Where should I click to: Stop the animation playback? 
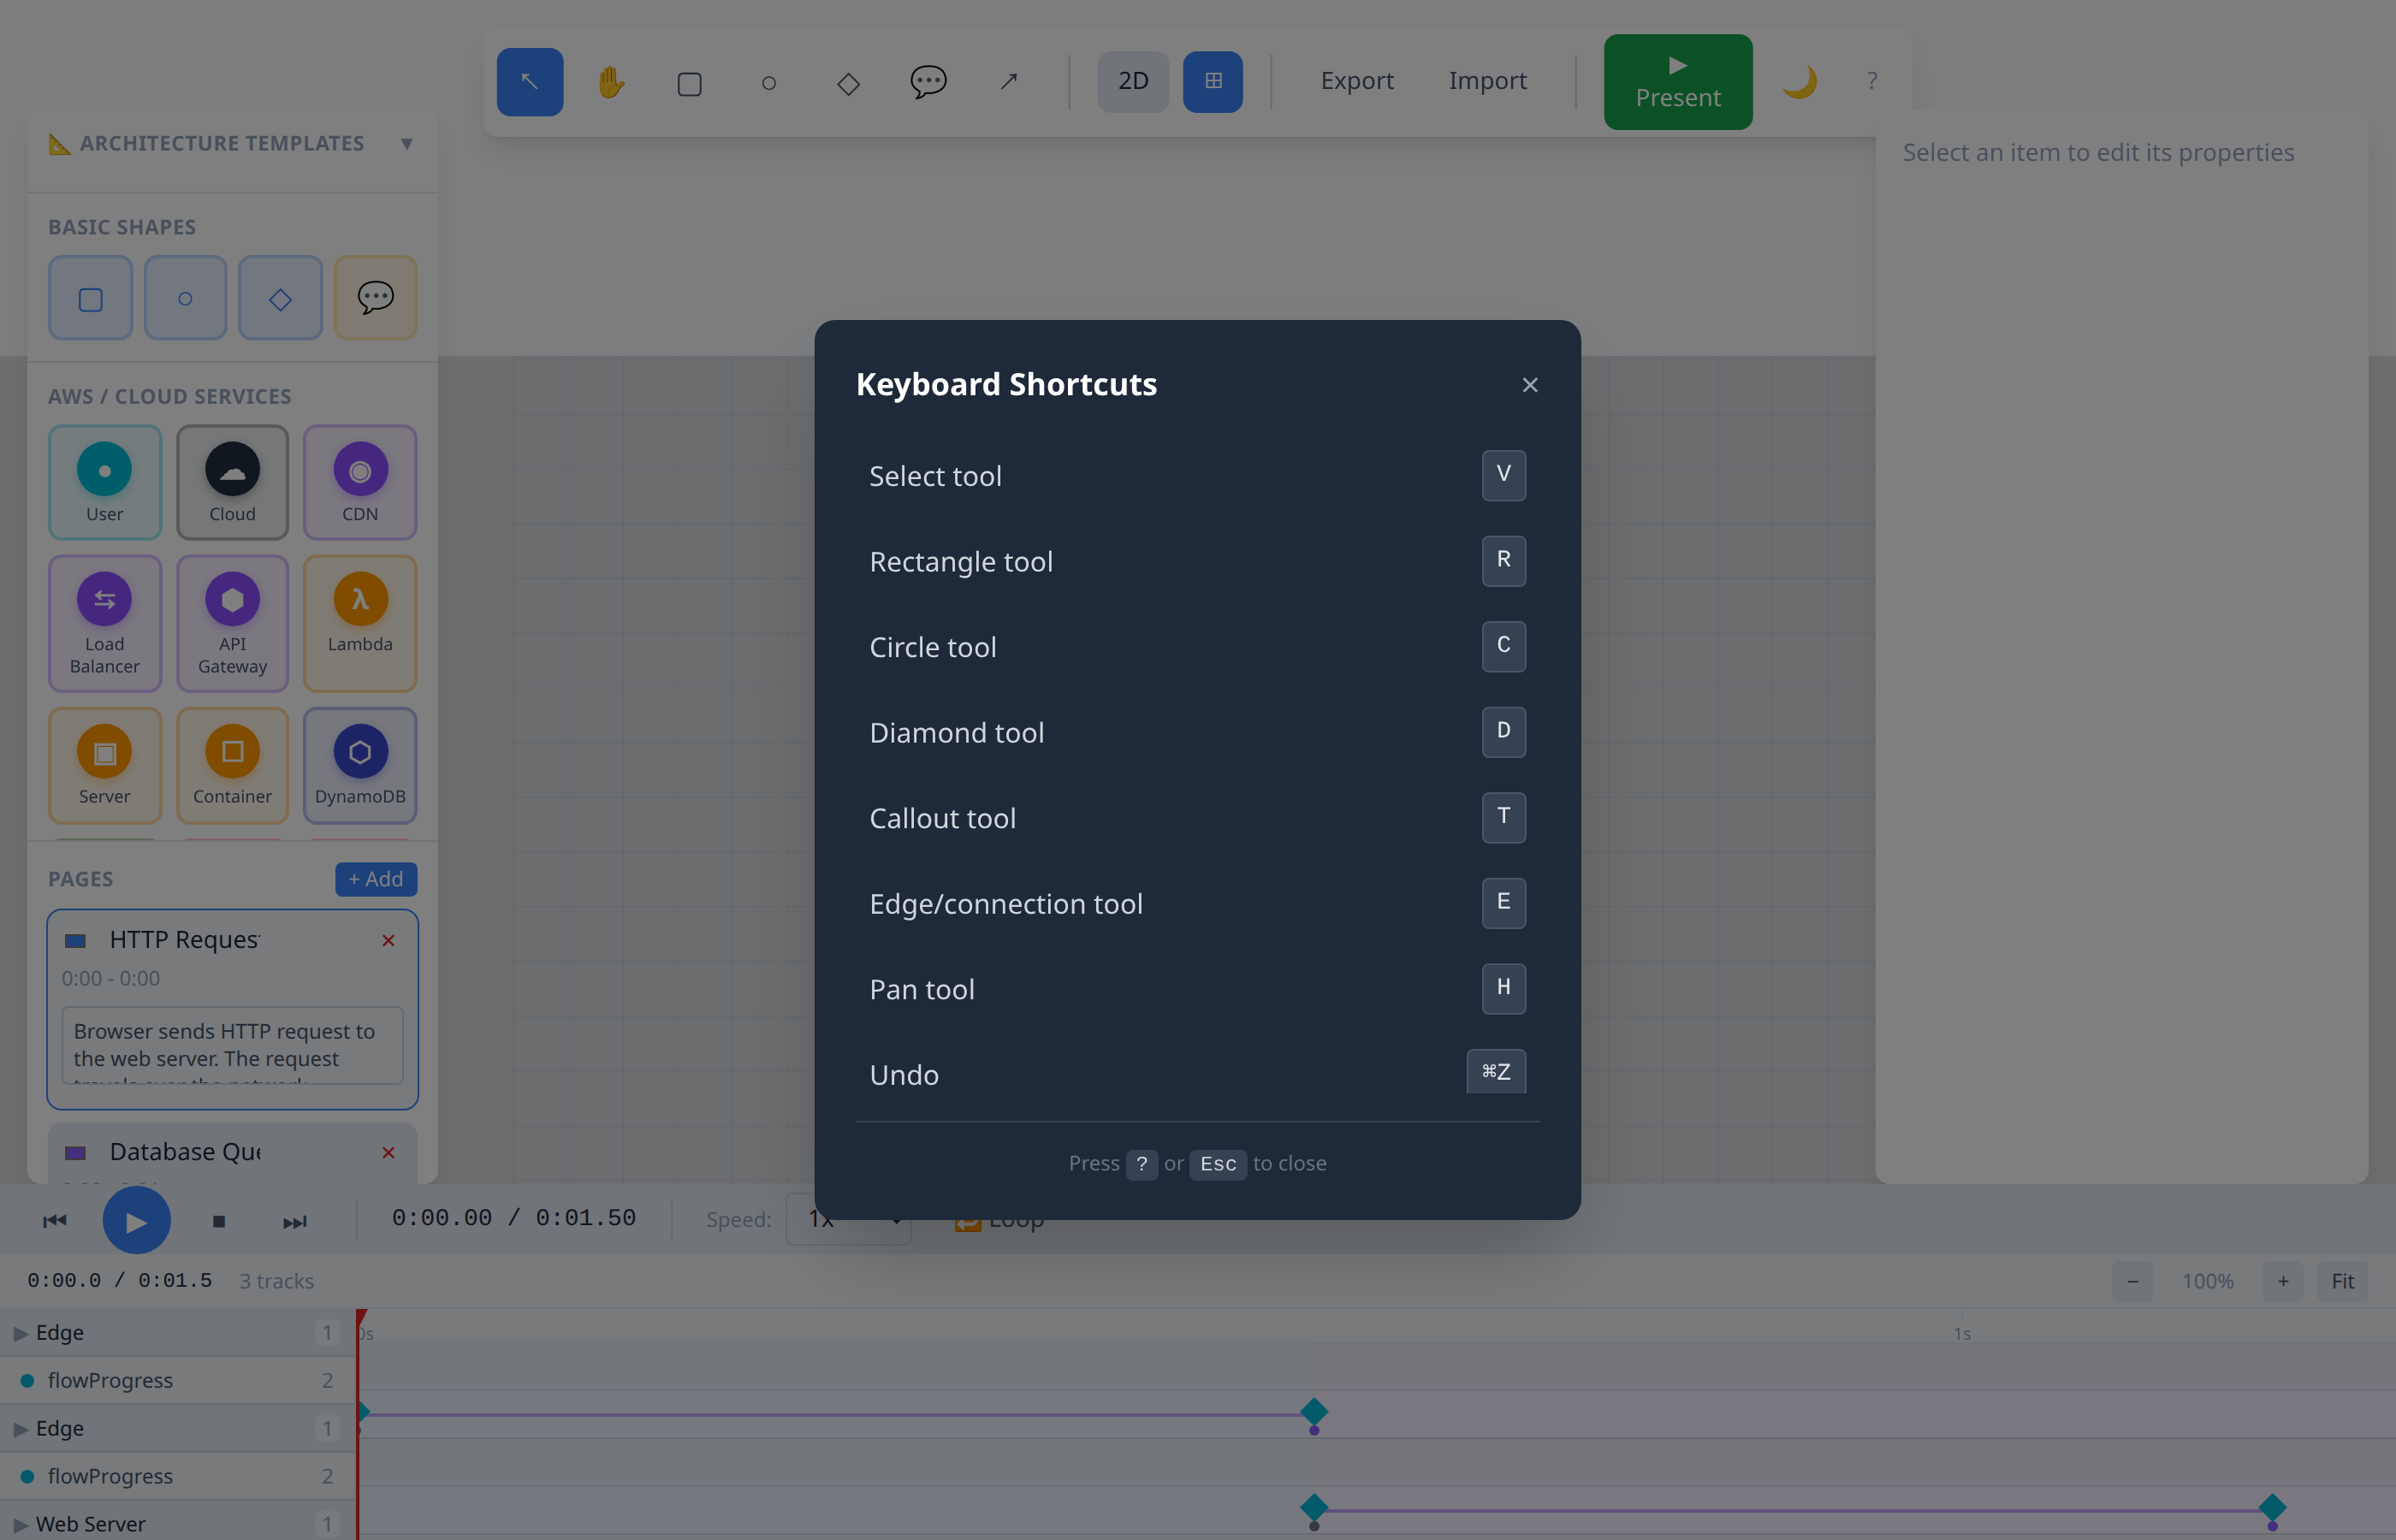[219, 1221]
